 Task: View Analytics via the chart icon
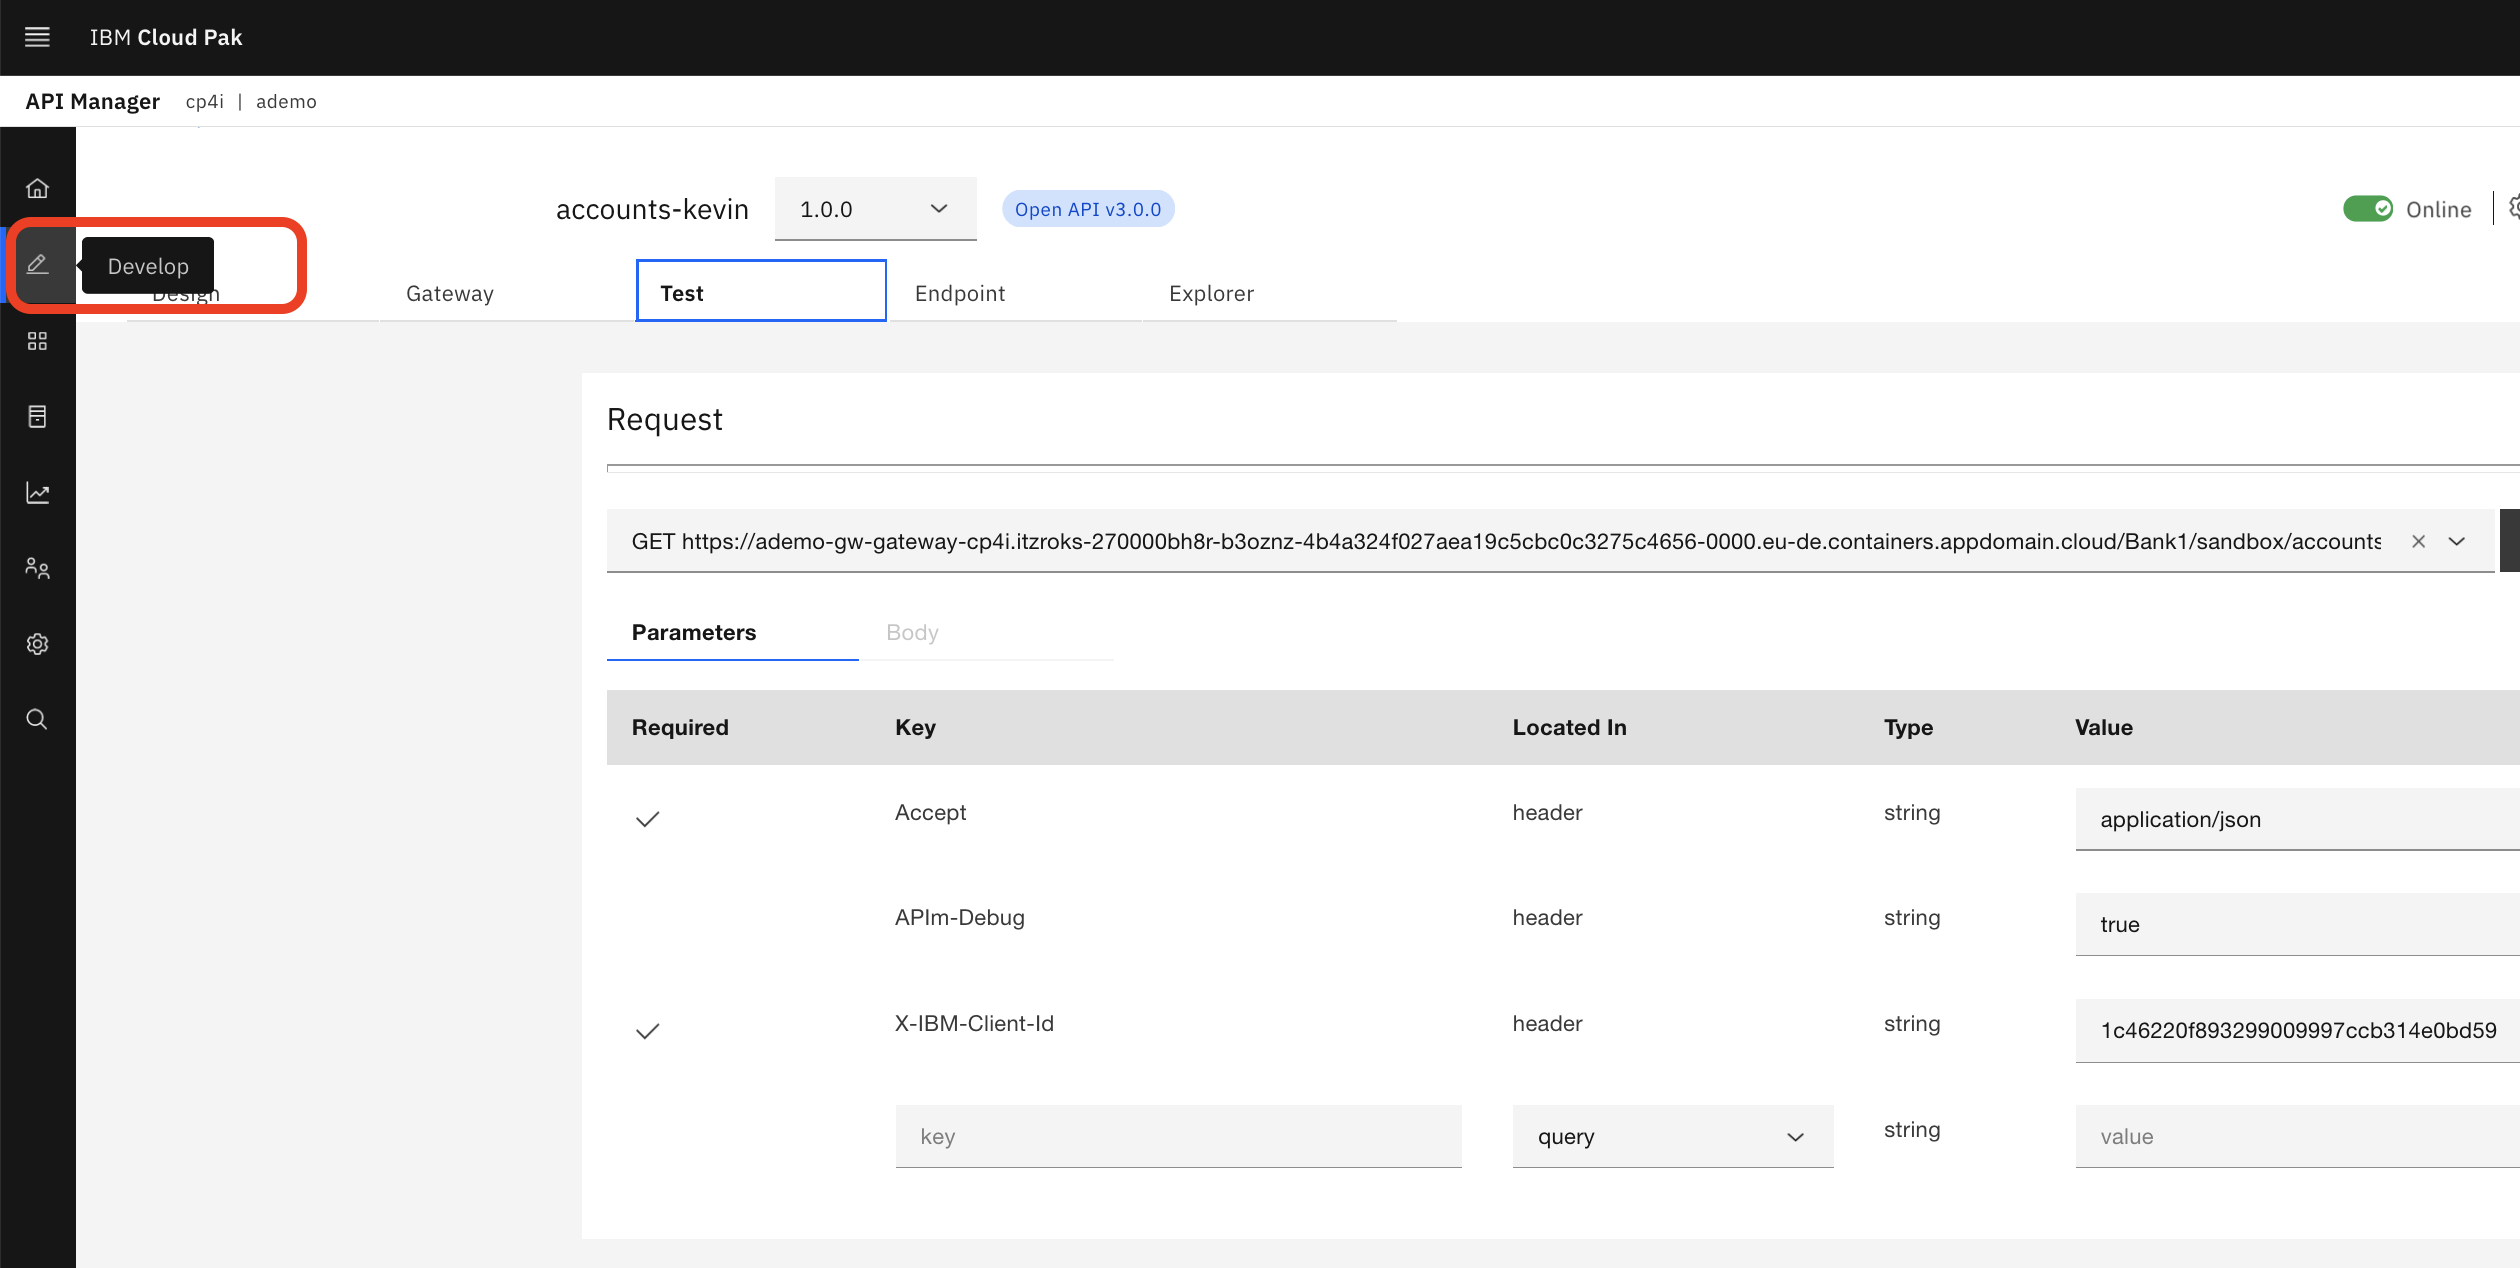point(38,492)
